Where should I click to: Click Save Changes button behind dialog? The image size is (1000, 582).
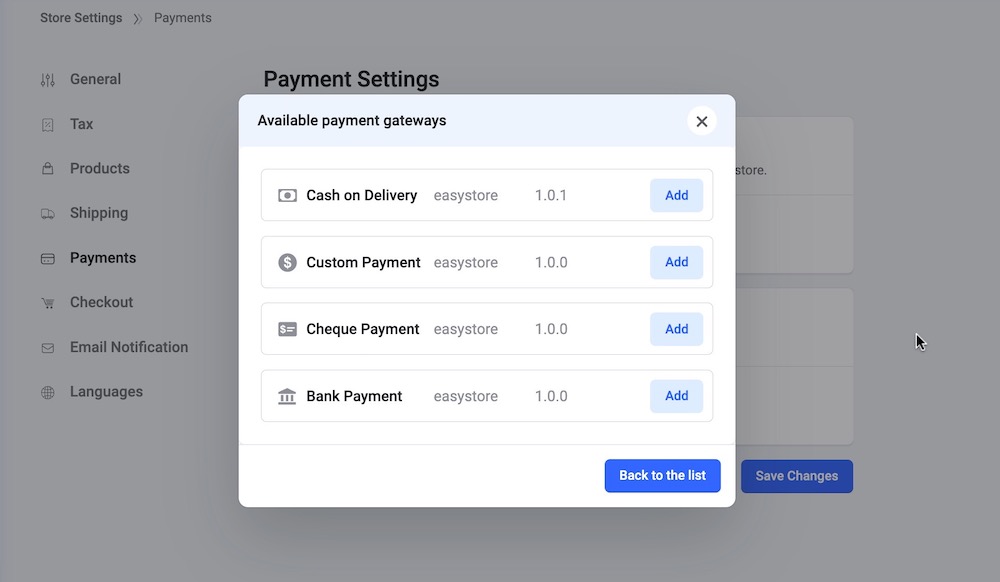pyautogui.click(x=797, y=476)
